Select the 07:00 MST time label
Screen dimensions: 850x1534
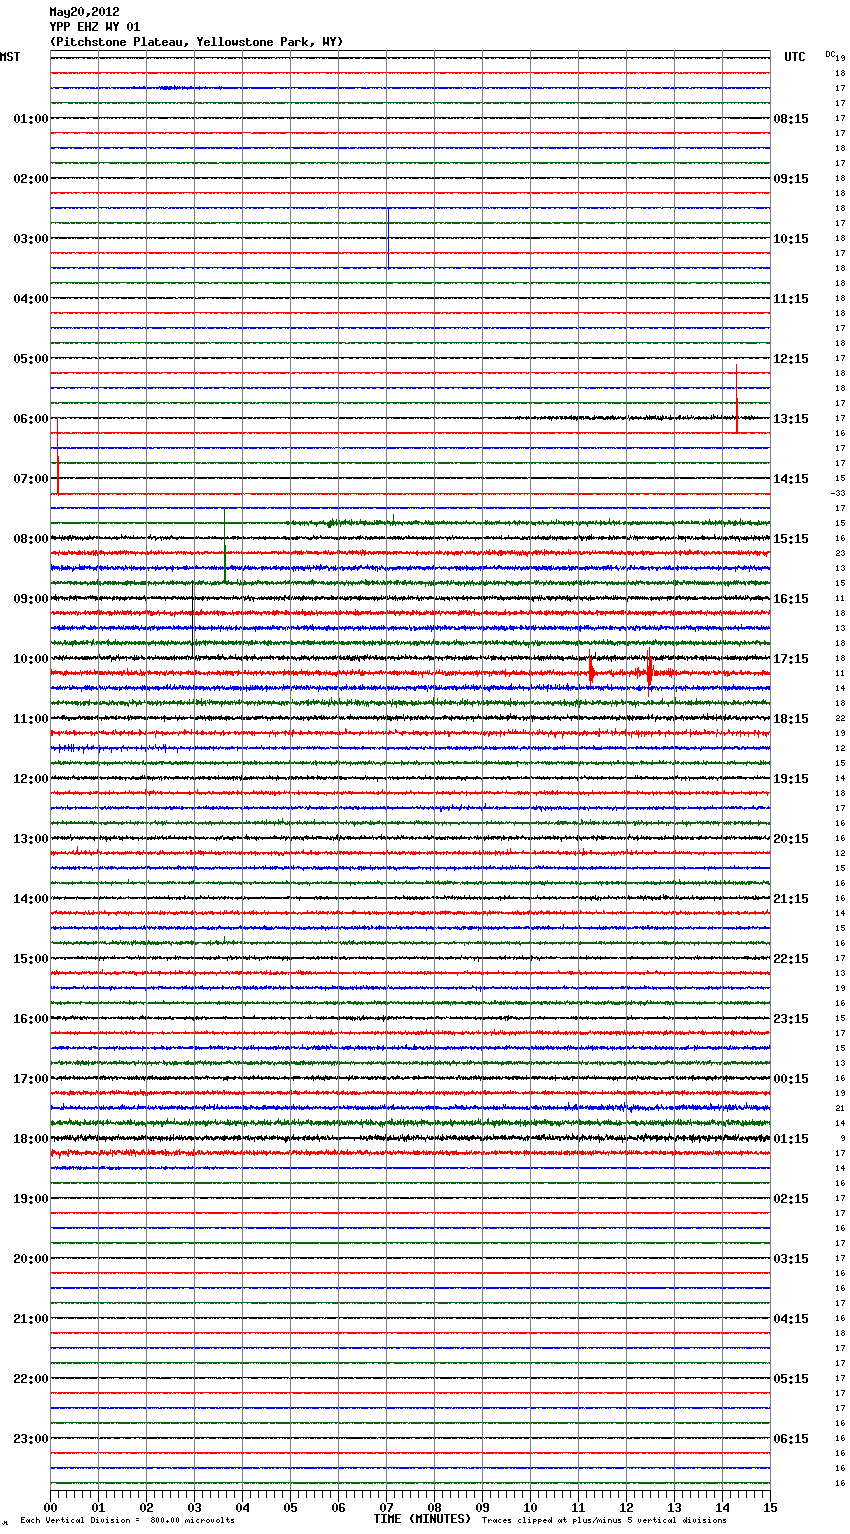[x=31, y=479]
